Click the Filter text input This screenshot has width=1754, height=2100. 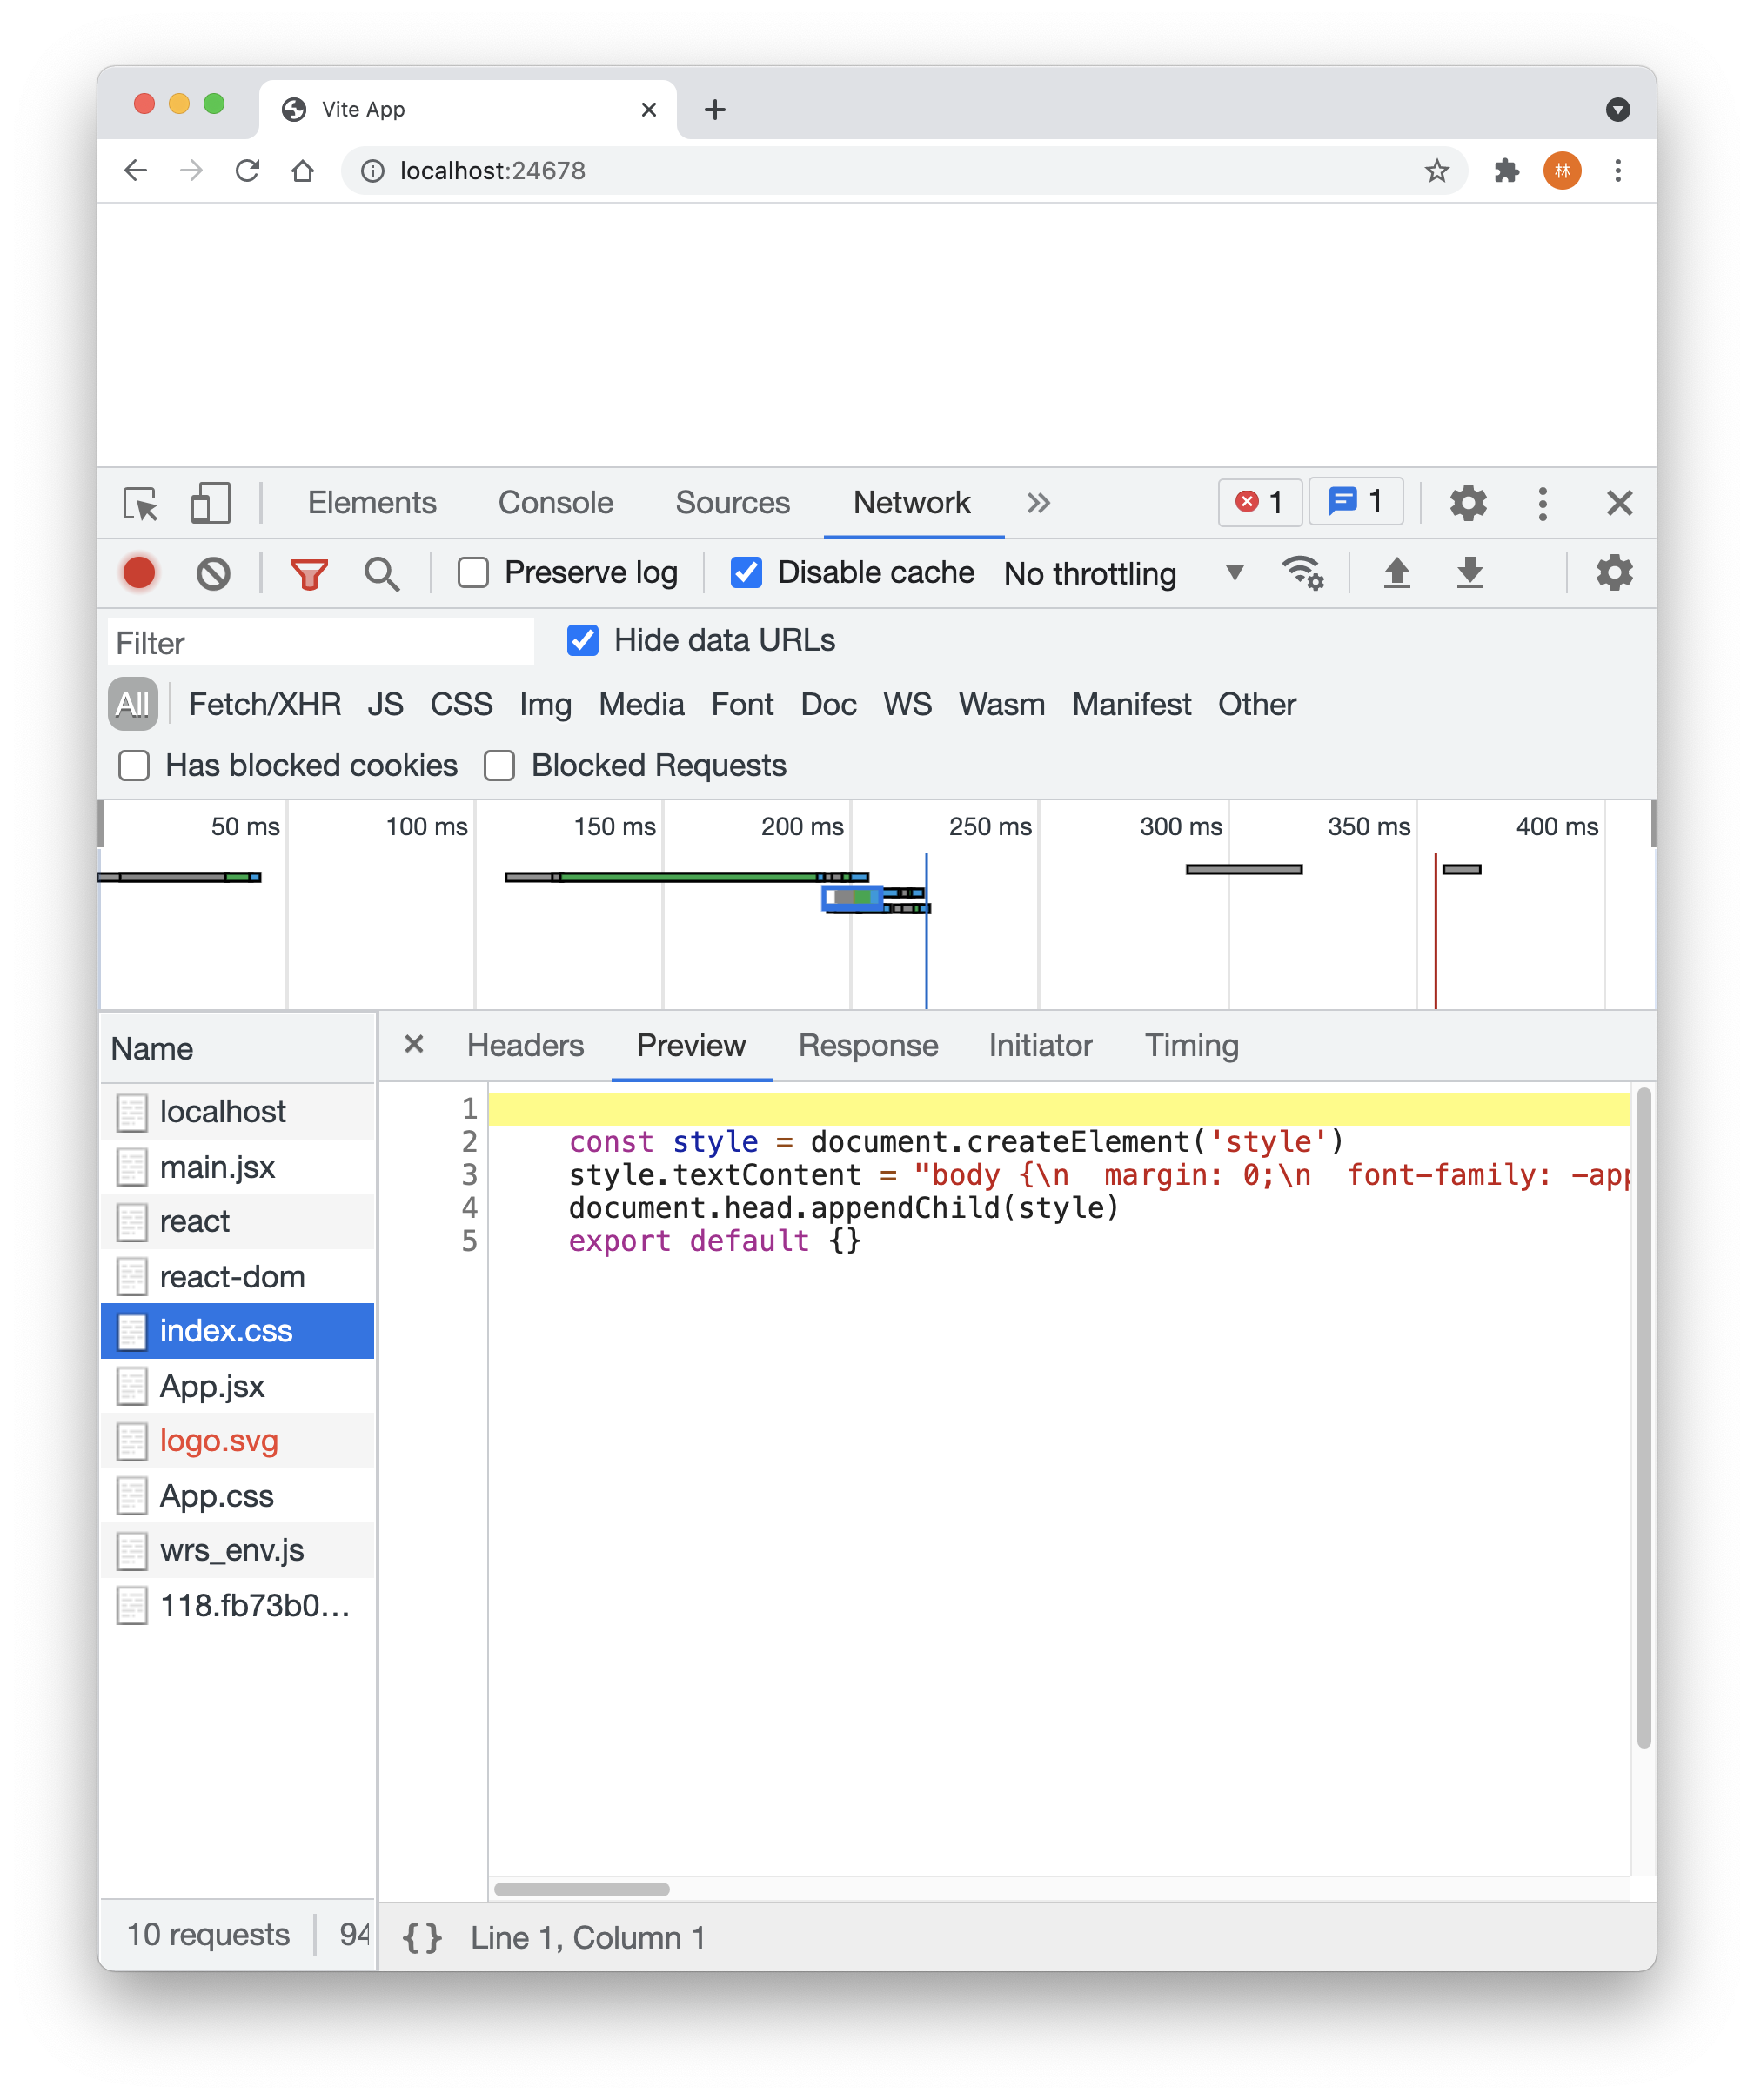[320, 642]
